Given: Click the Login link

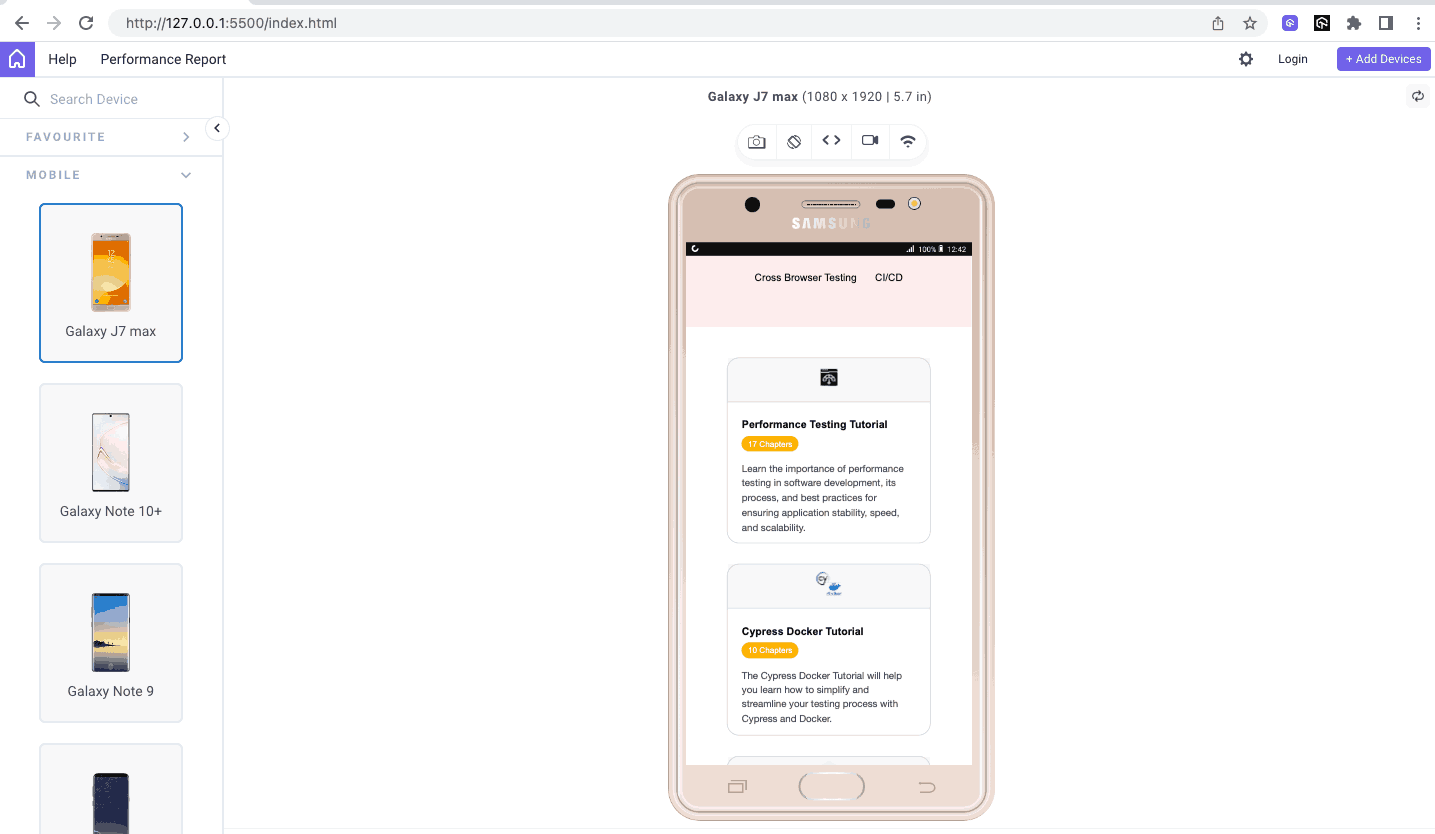Looking at the screenshot, I should (1292, 59).
